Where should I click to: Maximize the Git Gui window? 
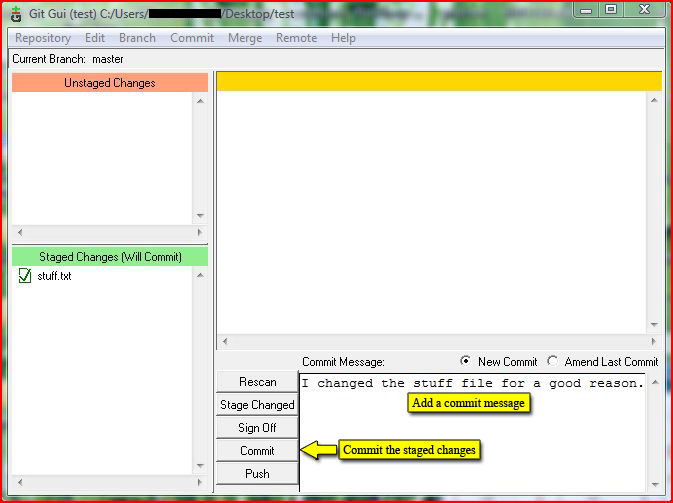pos(611,10)
